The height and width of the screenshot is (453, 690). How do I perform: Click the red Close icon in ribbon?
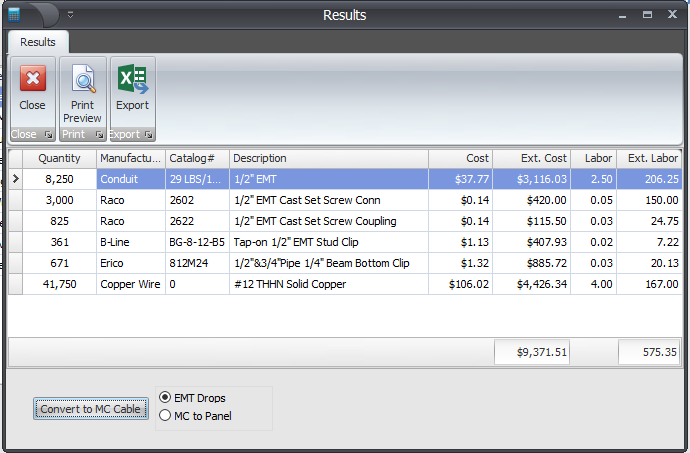pos(32,81)
